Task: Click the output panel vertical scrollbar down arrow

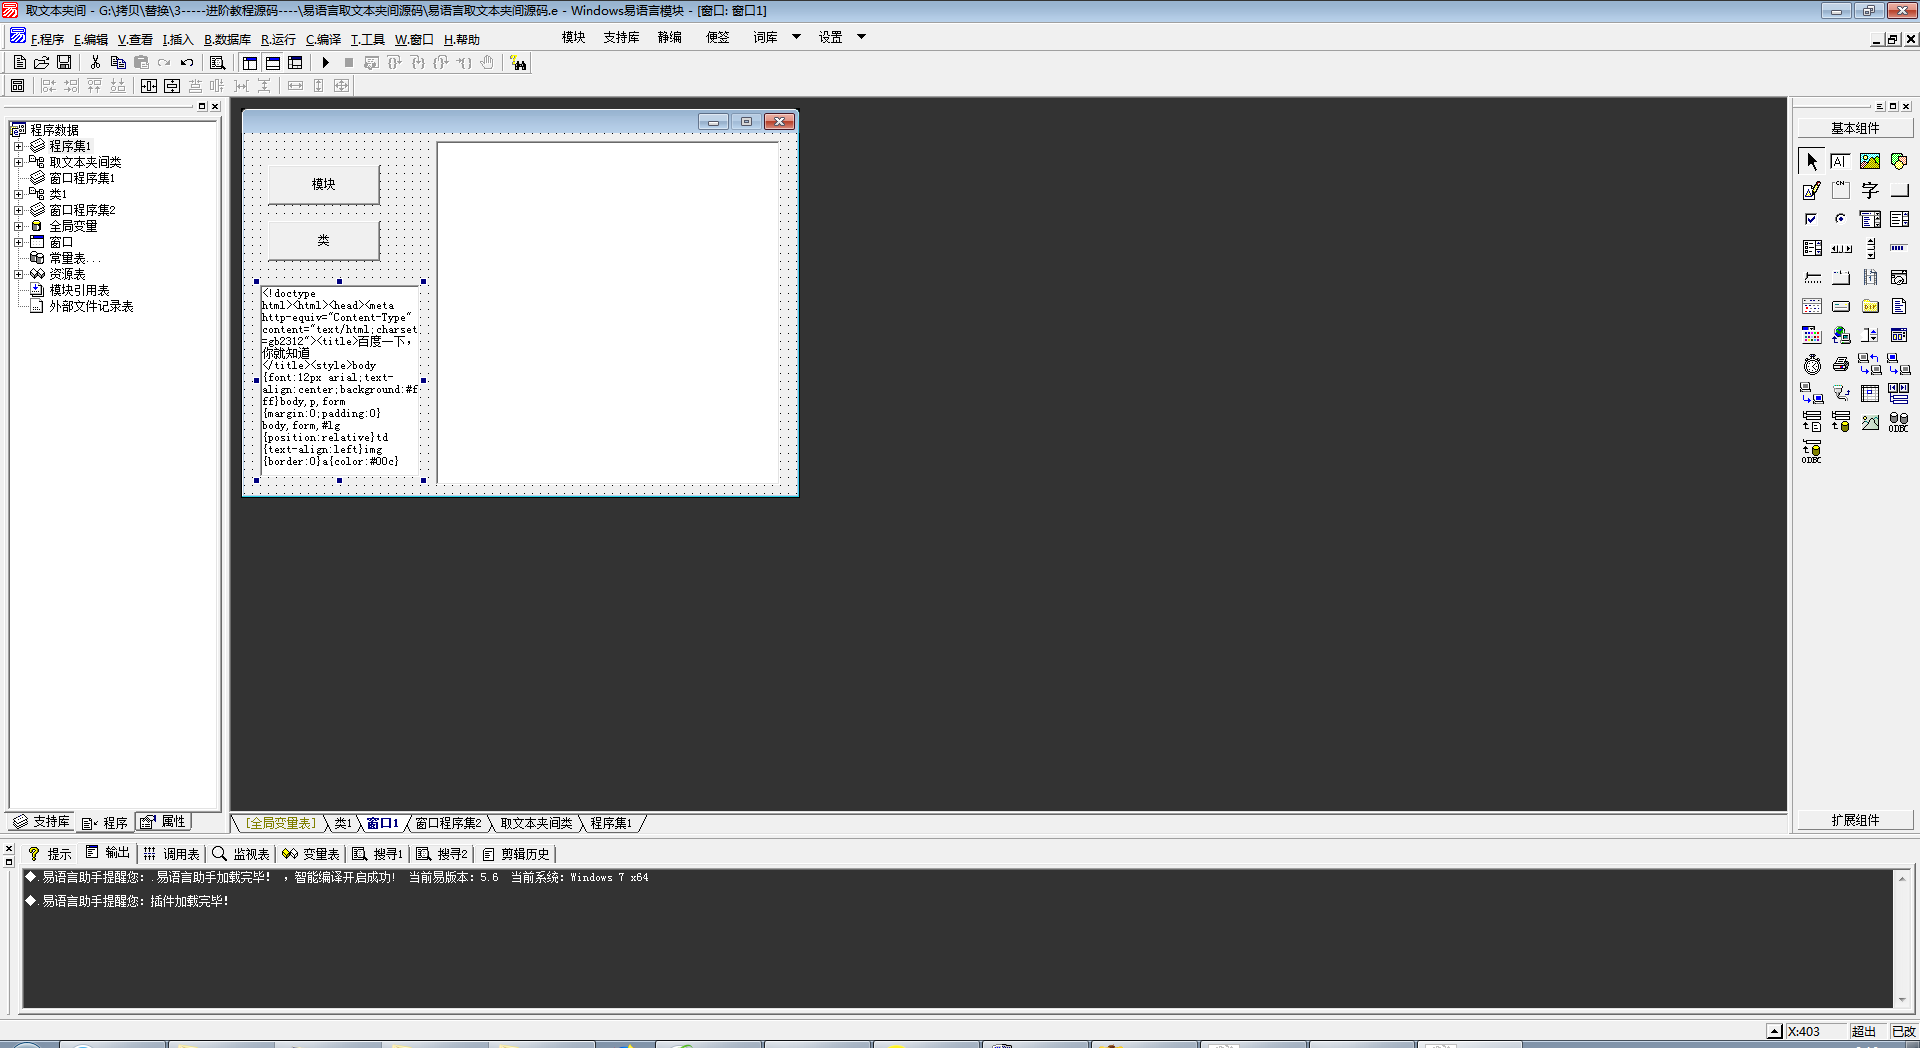Action: [1902, 1000]
